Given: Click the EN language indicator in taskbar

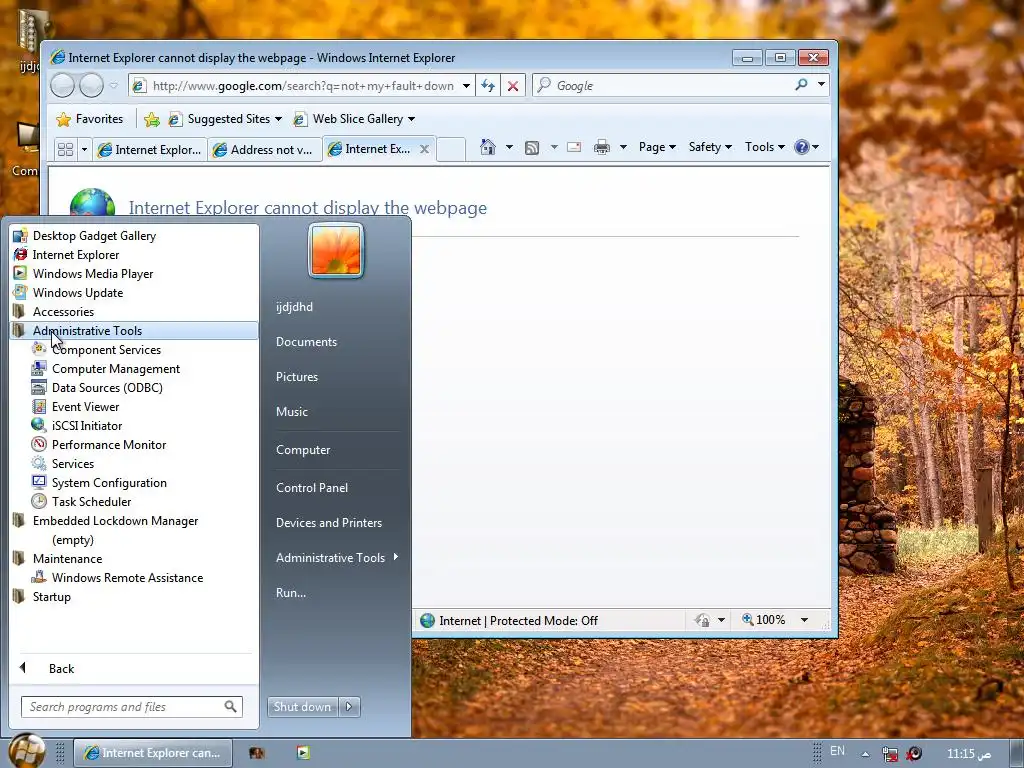Looking at the screenshot, I should pyautogui.click(x=837, y=751).
